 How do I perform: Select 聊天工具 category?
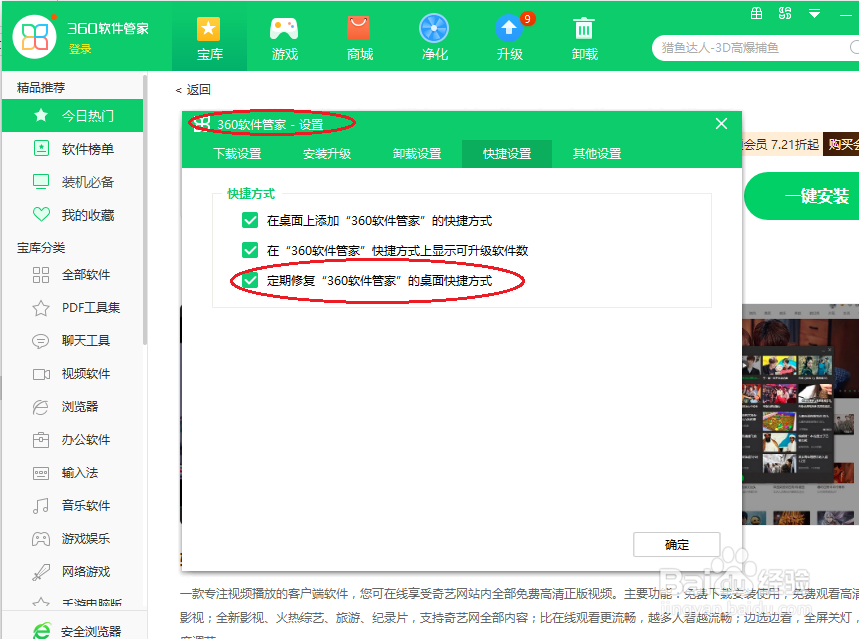coord(72,340)
